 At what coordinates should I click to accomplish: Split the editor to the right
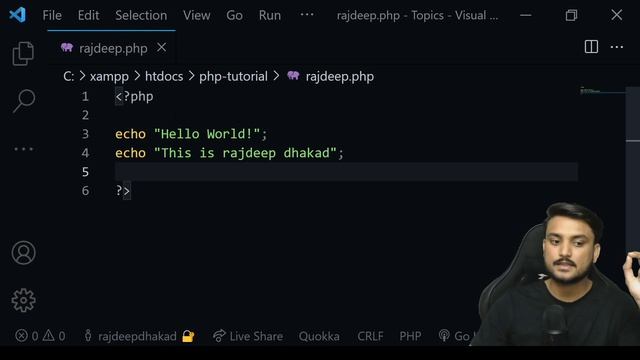coord(591,47)
